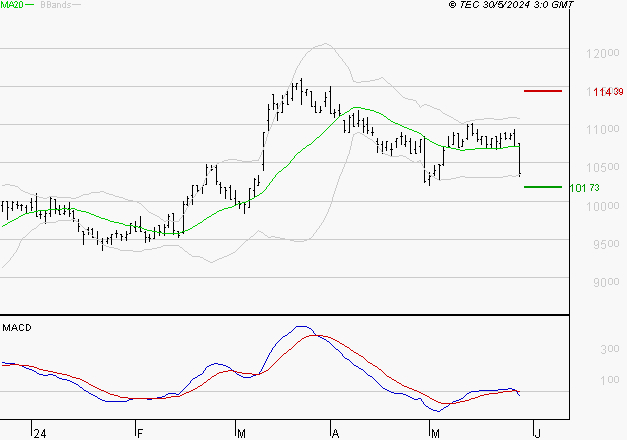The height and width of the screenshot is (440, 627).
Task: Click the MACD panel label
Action: coord(17,328)
